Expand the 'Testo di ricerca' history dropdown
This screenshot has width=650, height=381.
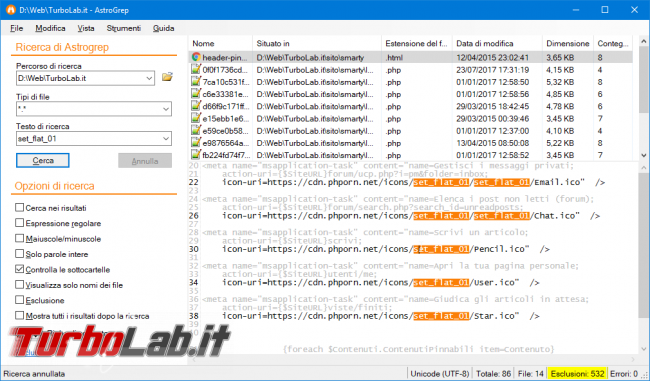pyautogui.click(x=166, y=138)
